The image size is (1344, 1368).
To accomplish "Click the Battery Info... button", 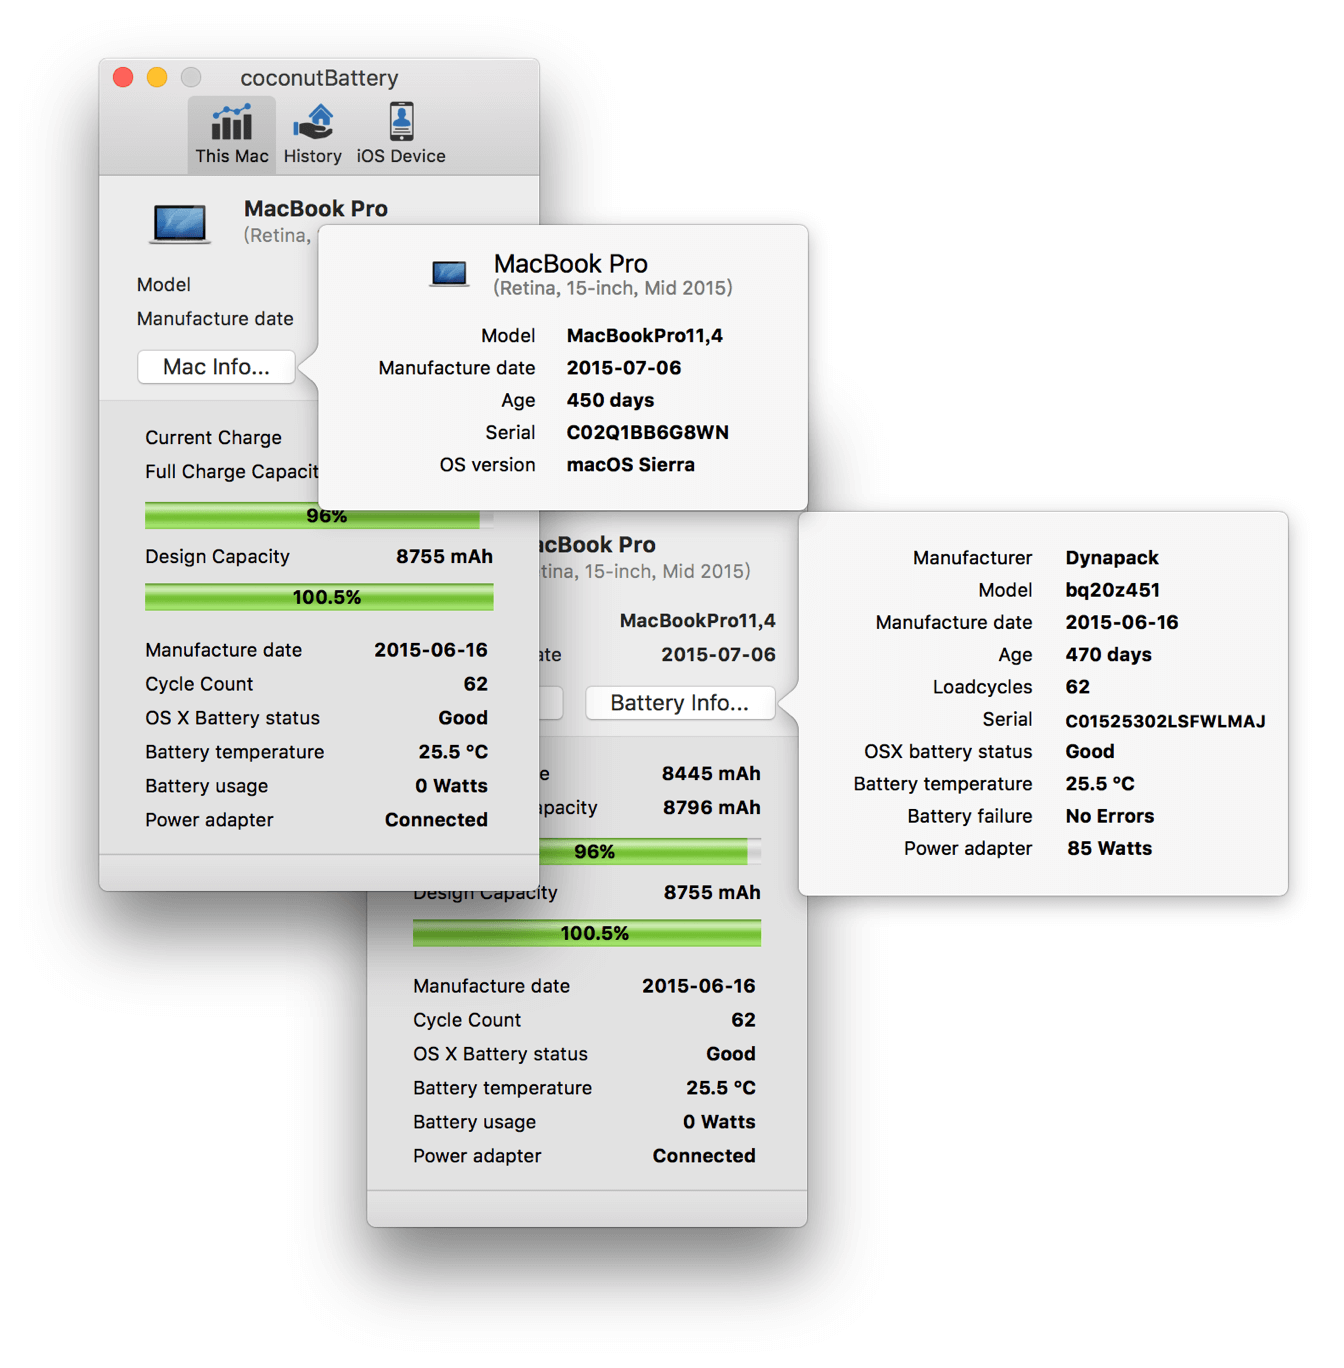I will (679, 703).
